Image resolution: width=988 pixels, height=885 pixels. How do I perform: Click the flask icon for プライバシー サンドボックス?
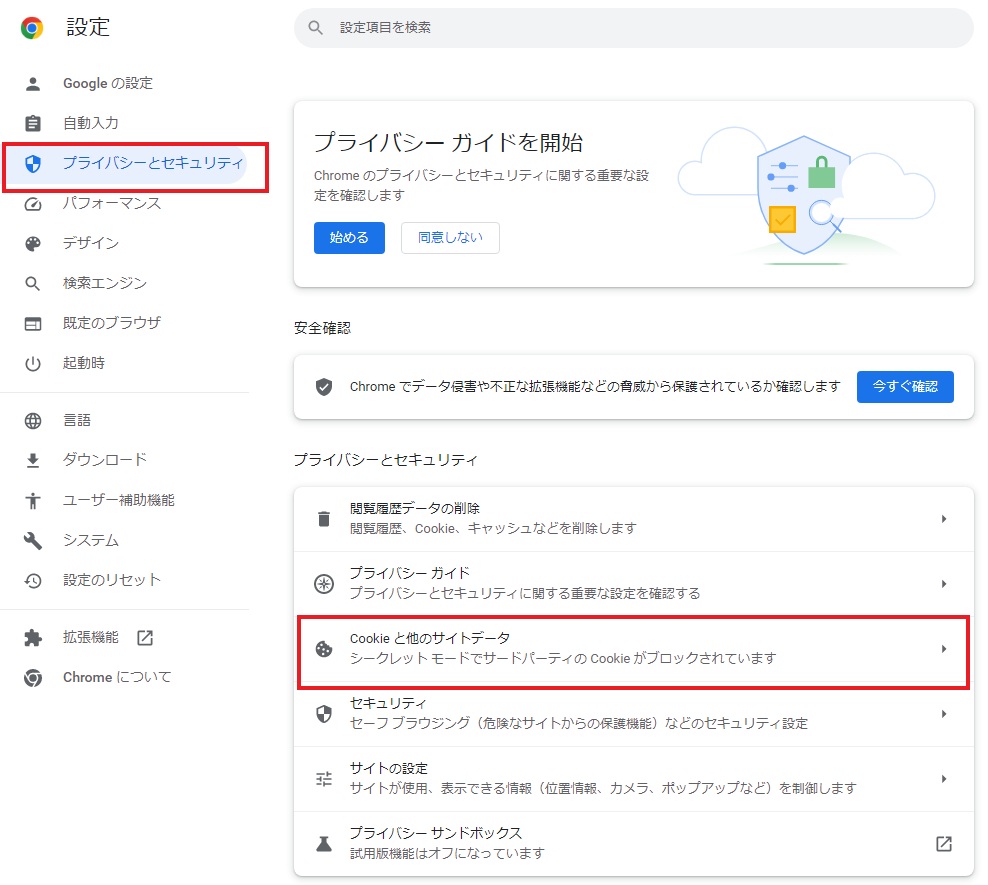click(x=324, y=844)
